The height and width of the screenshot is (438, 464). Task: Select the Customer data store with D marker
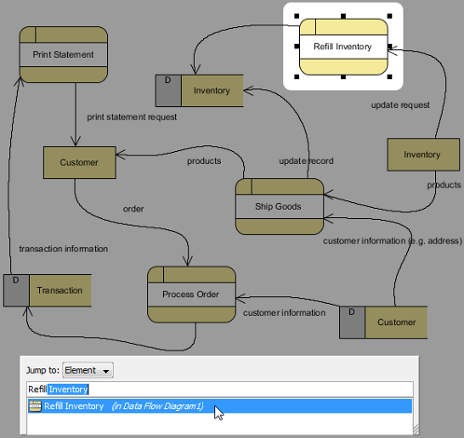pyautogui.click(x=383, y=322)
